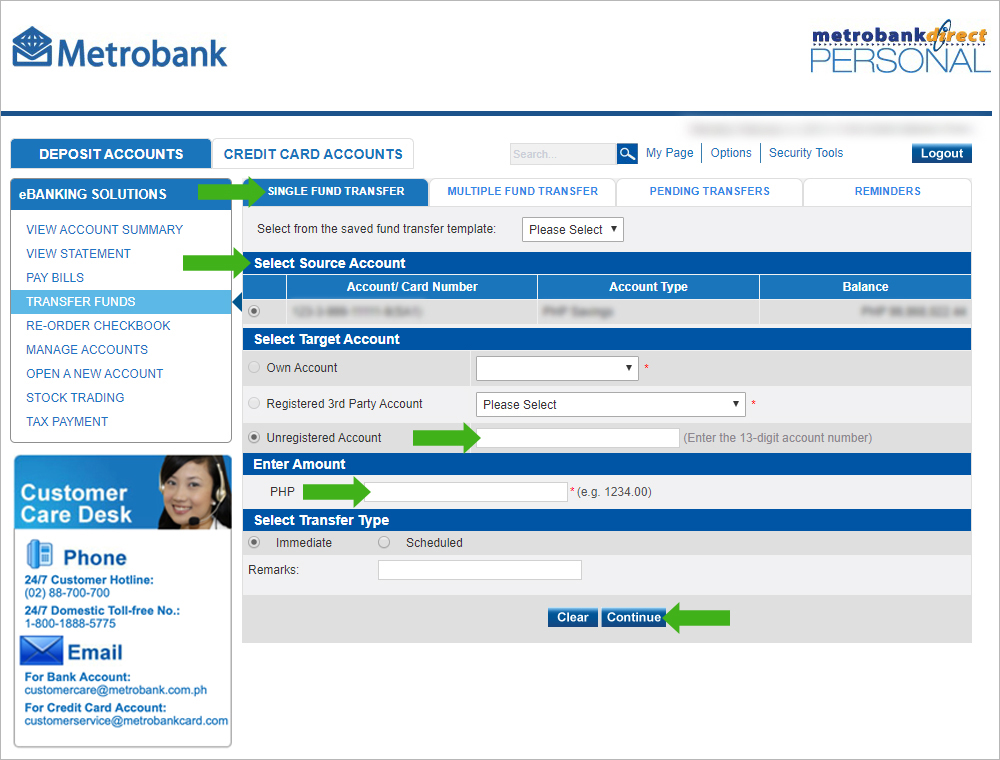Switch to Multiple Fund Transfer tab
The width and height of the screenshot is (1000, 760).
[522, 191]
